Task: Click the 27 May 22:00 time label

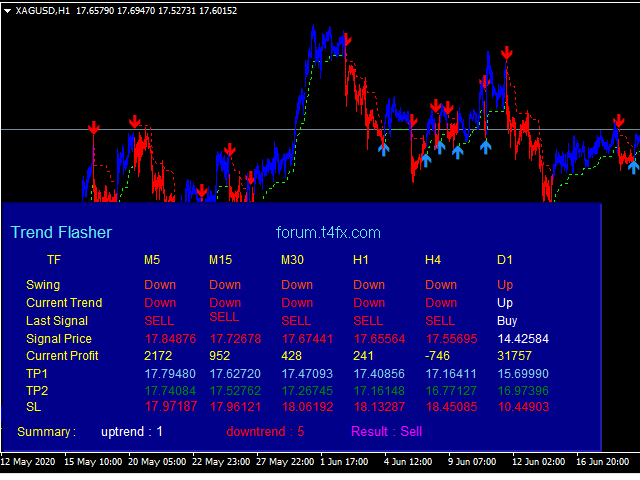Action: (x=285, y=462)
